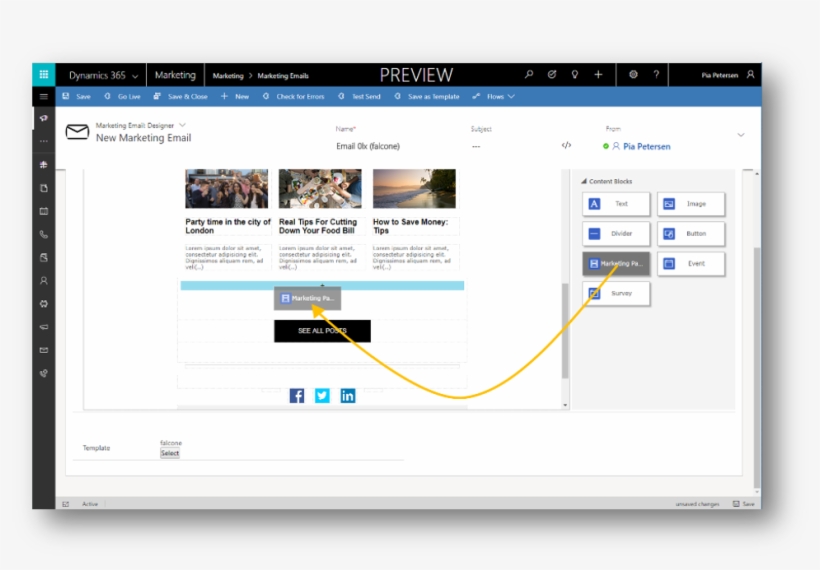The image size is (820, 570).
Task: Click the beach sunset photo thumbnail
Action: 414,188
